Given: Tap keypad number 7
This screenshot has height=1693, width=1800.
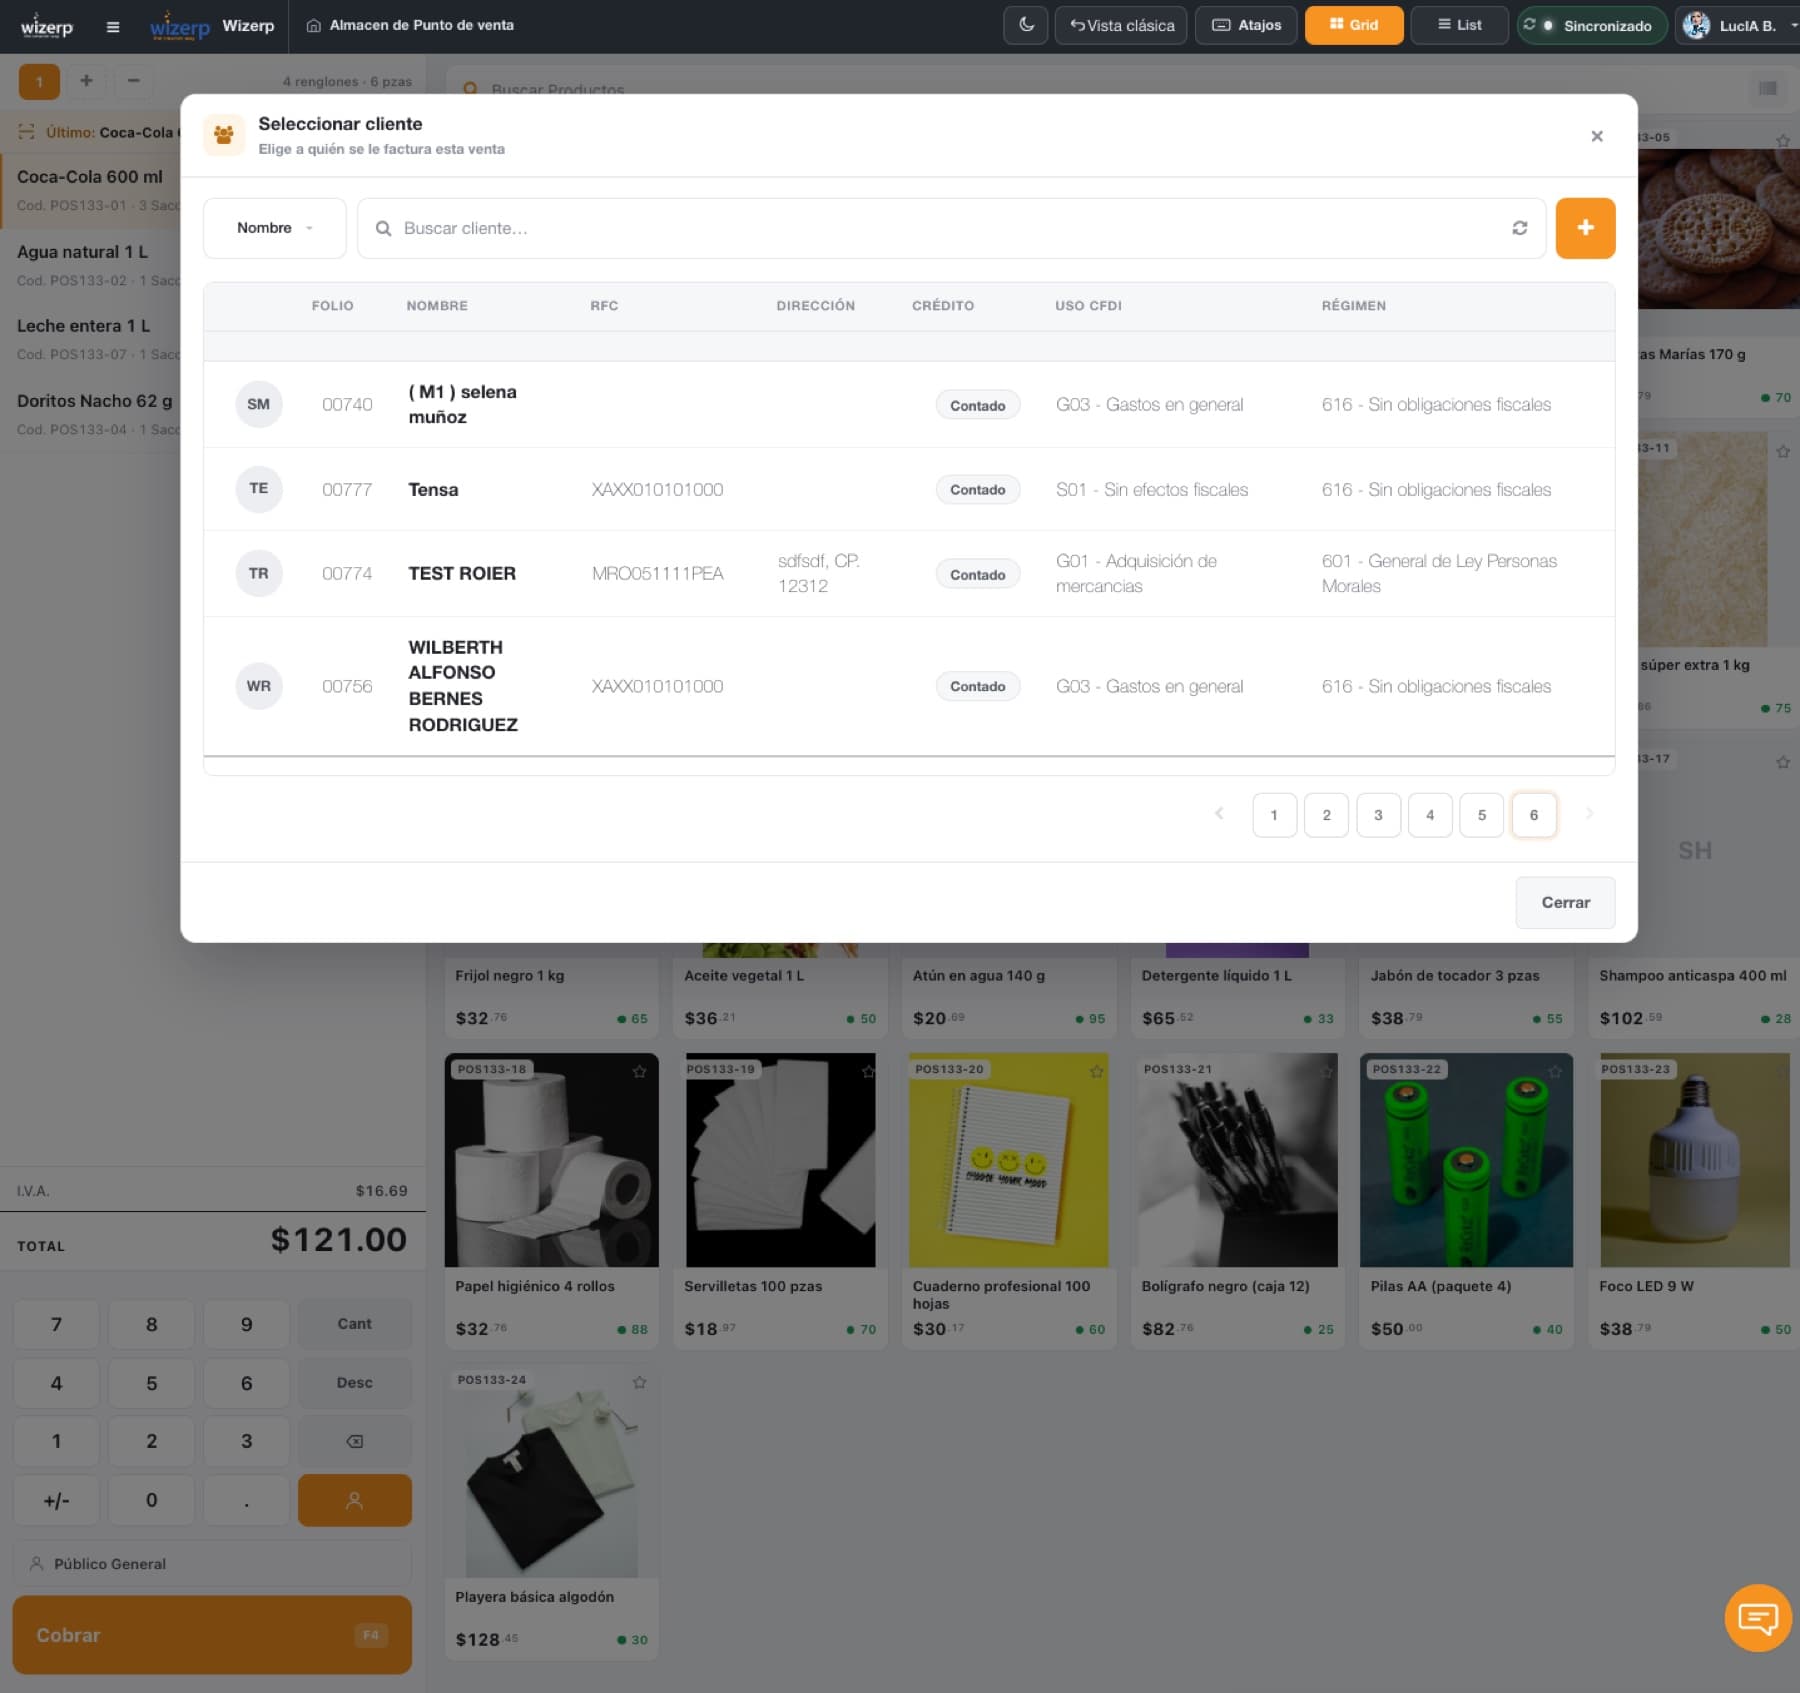Looking at the screenshot, I should tap(56, 1324).
